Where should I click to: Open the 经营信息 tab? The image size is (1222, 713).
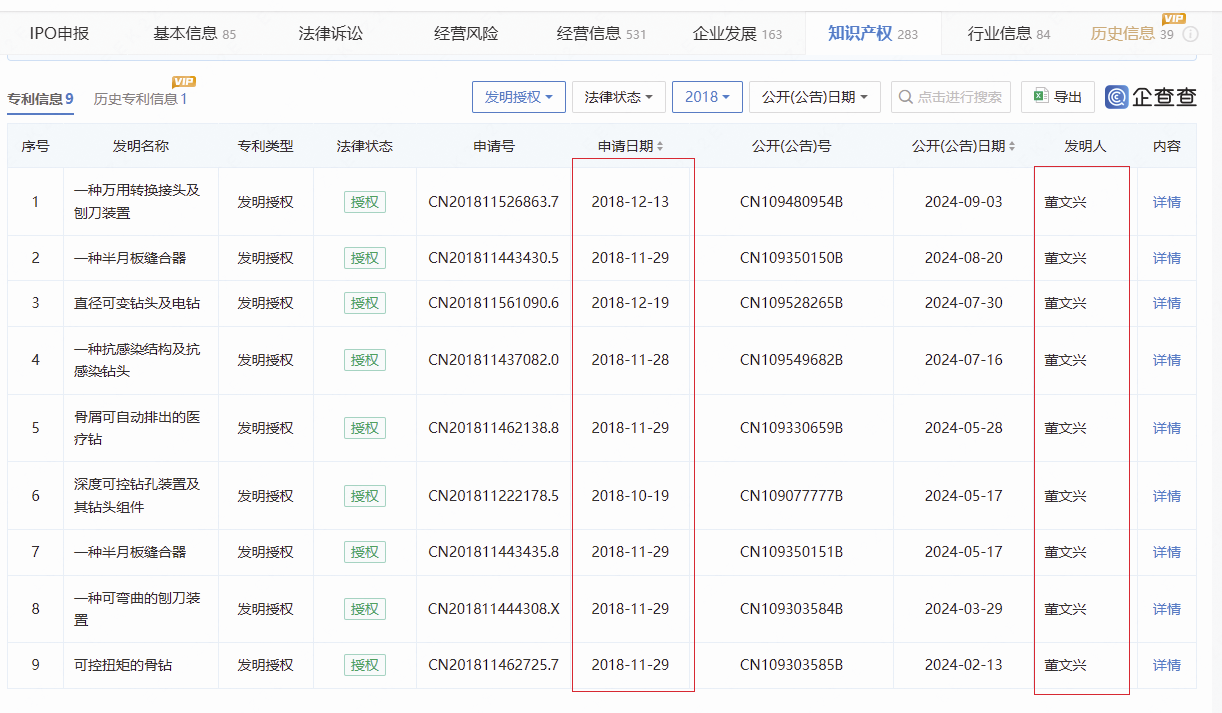coord(600,34)
